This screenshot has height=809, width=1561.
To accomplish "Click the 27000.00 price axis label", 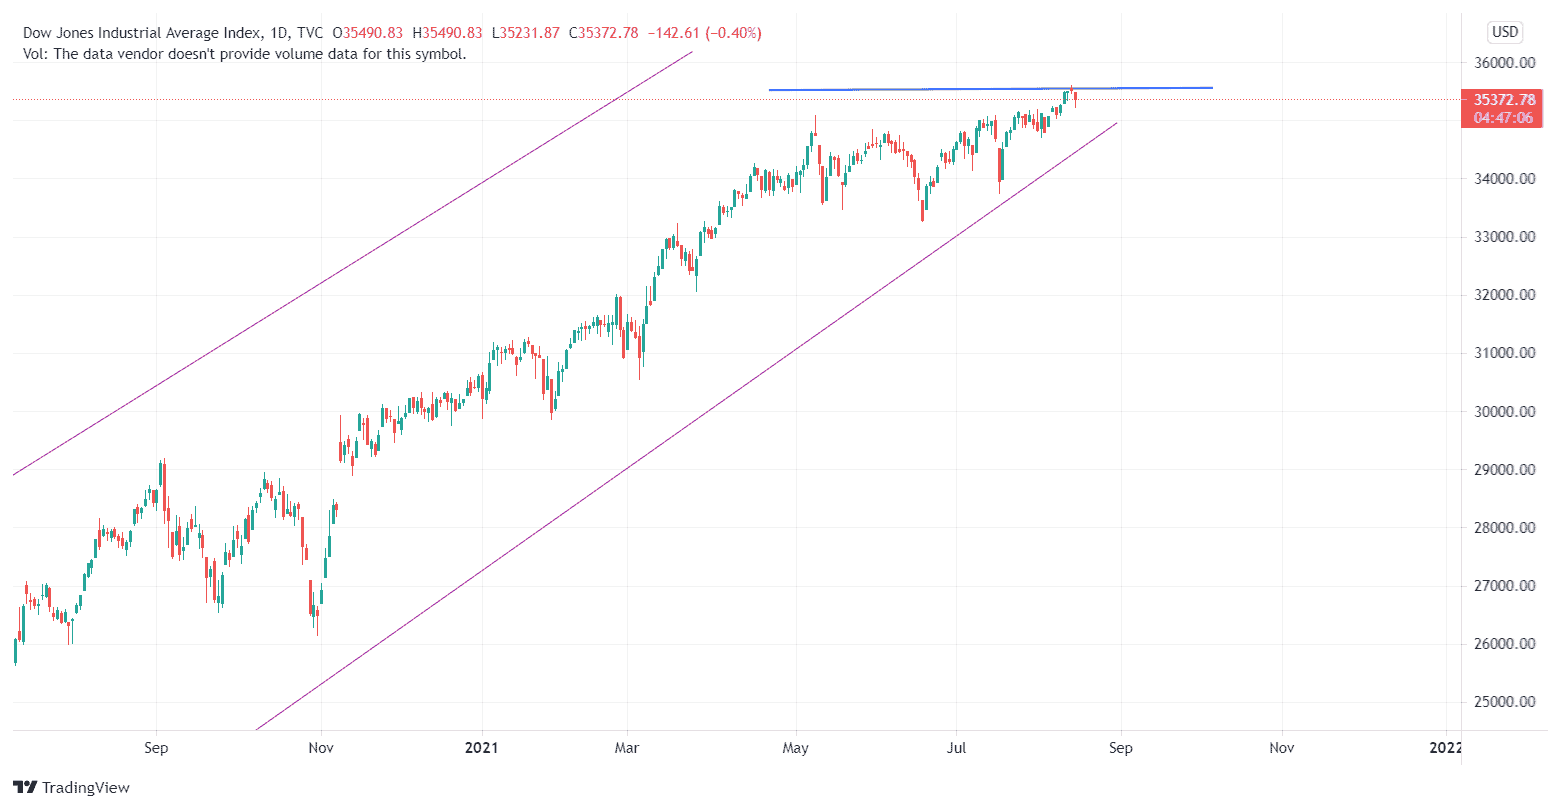I will point(1505,585).
